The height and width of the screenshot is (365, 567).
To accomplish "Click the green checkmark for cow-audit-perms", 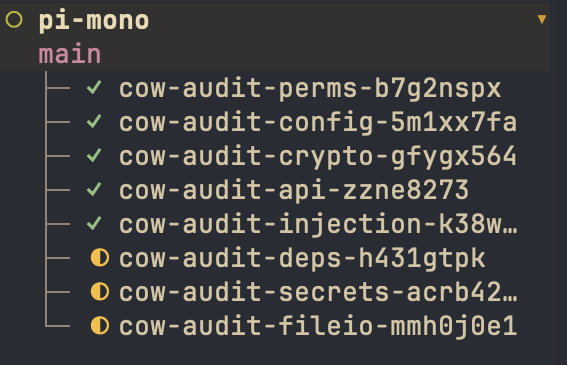I will (x=94, y=88).
